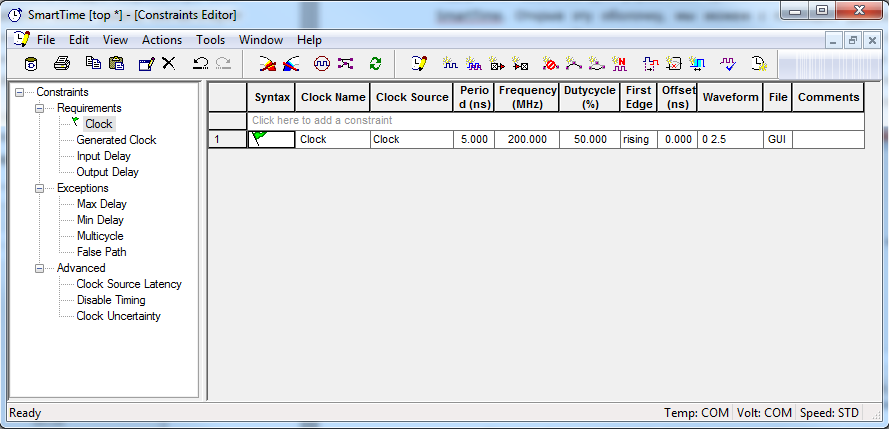Click the Add Input Delay icon

pyautogui.click(x=497, y=63)
